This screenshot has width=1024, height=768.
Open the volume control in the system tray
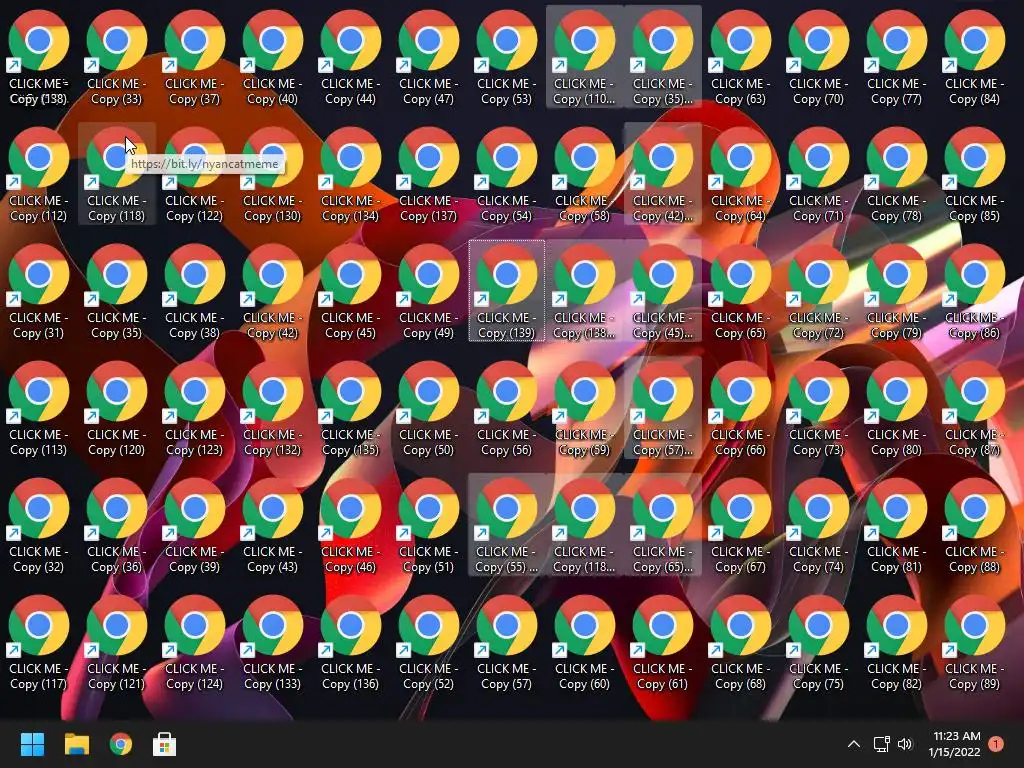click(x=905, y=744)
